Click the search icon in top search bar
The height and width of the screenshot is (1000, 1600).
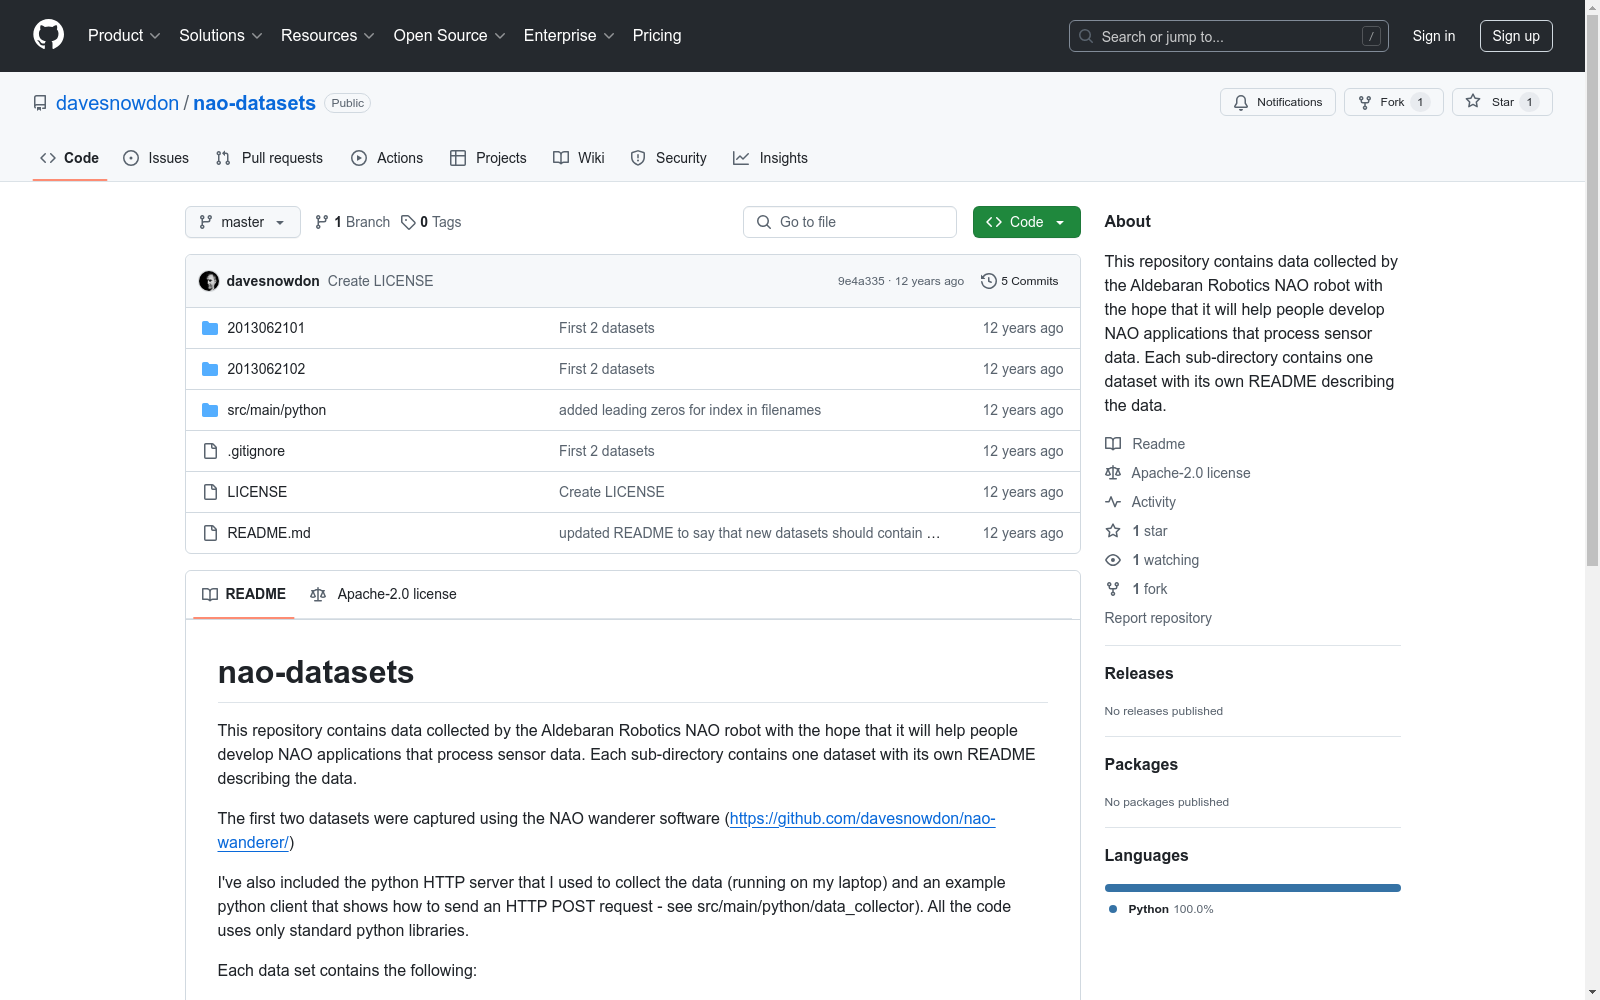1086,36
